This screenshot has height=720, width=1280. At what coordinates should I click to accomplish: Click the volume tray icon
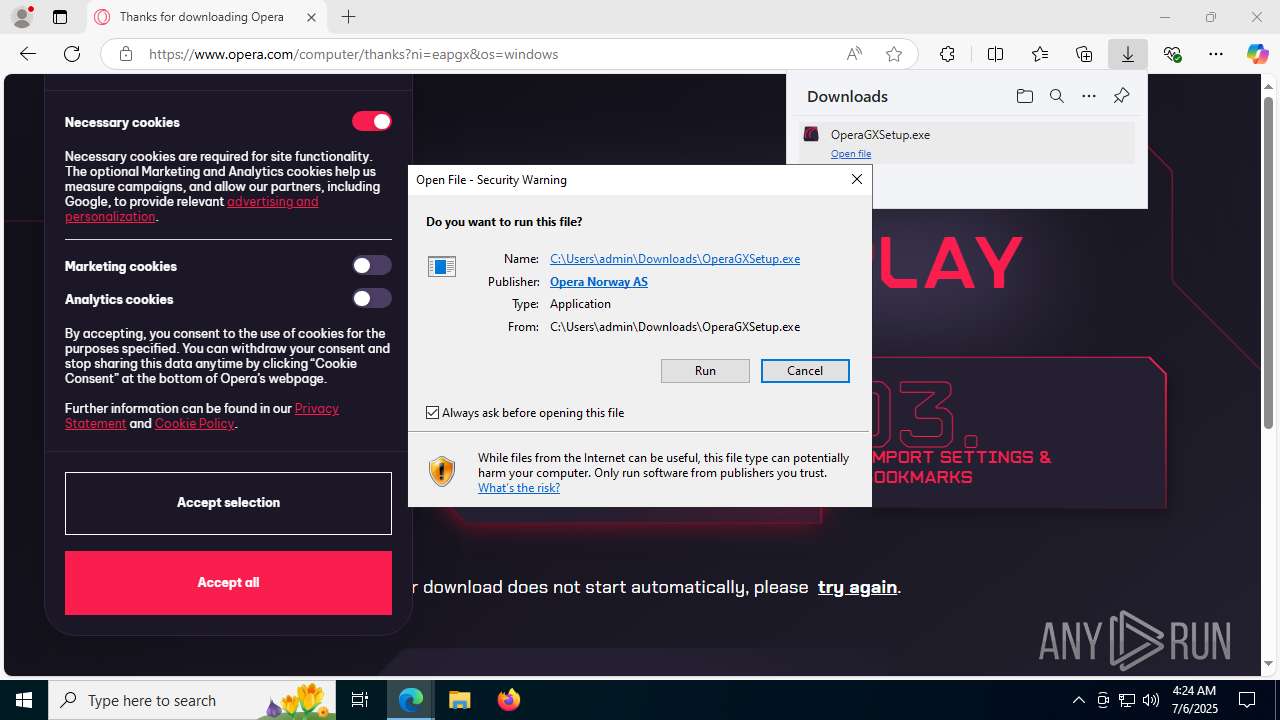point(1151,700)
